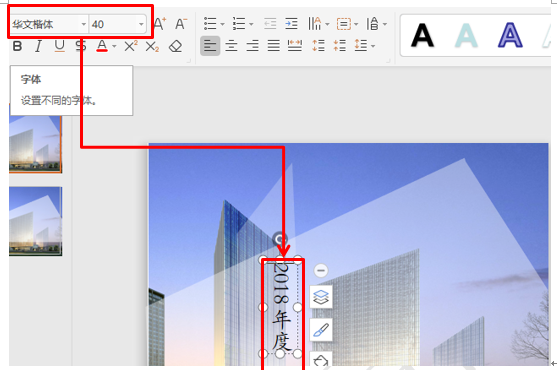Screen dimensions: 557x370
Task: Toggle underline formatting
Action: (x=59, y=46)
